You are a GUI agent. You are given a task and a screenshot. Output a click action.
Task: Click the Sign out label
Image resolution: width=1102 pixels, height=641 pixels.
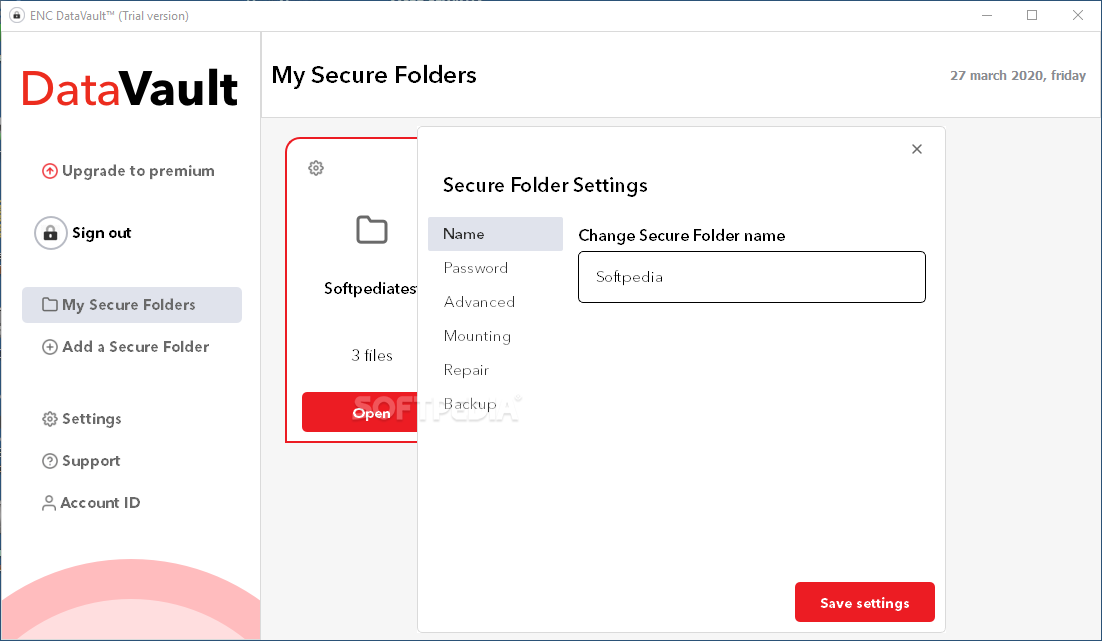point(101,233)
